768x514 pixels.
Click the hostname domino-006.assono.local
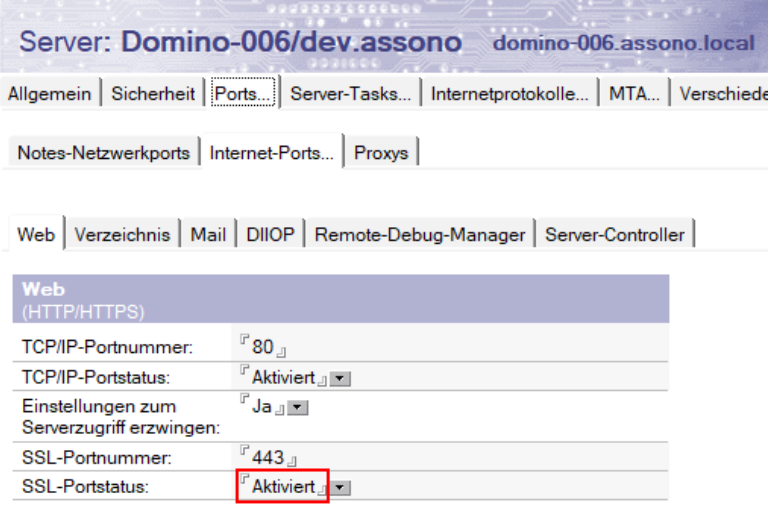tap(624, 43)
